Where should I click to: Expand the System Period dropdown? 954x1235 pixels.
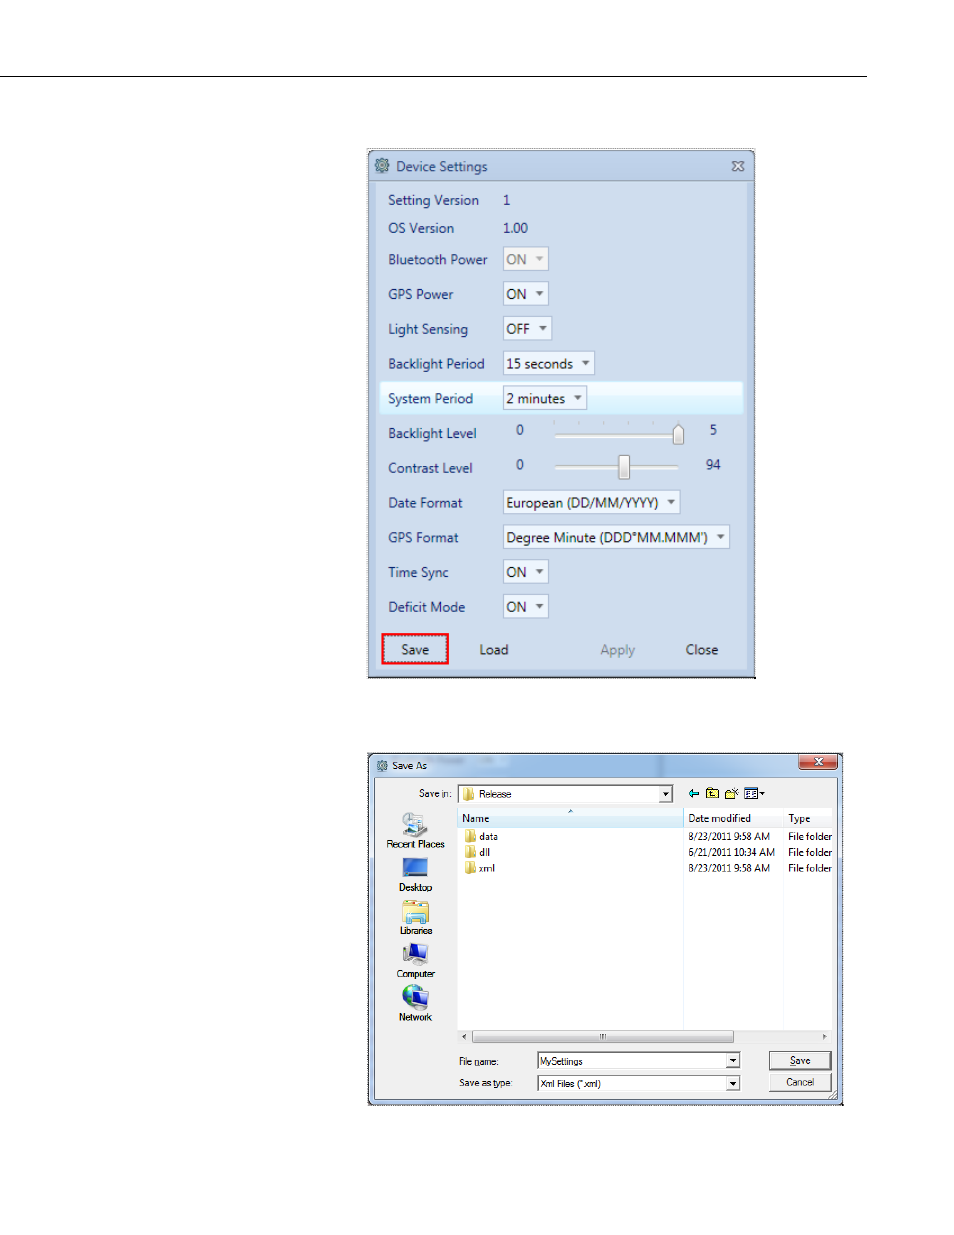544,398
